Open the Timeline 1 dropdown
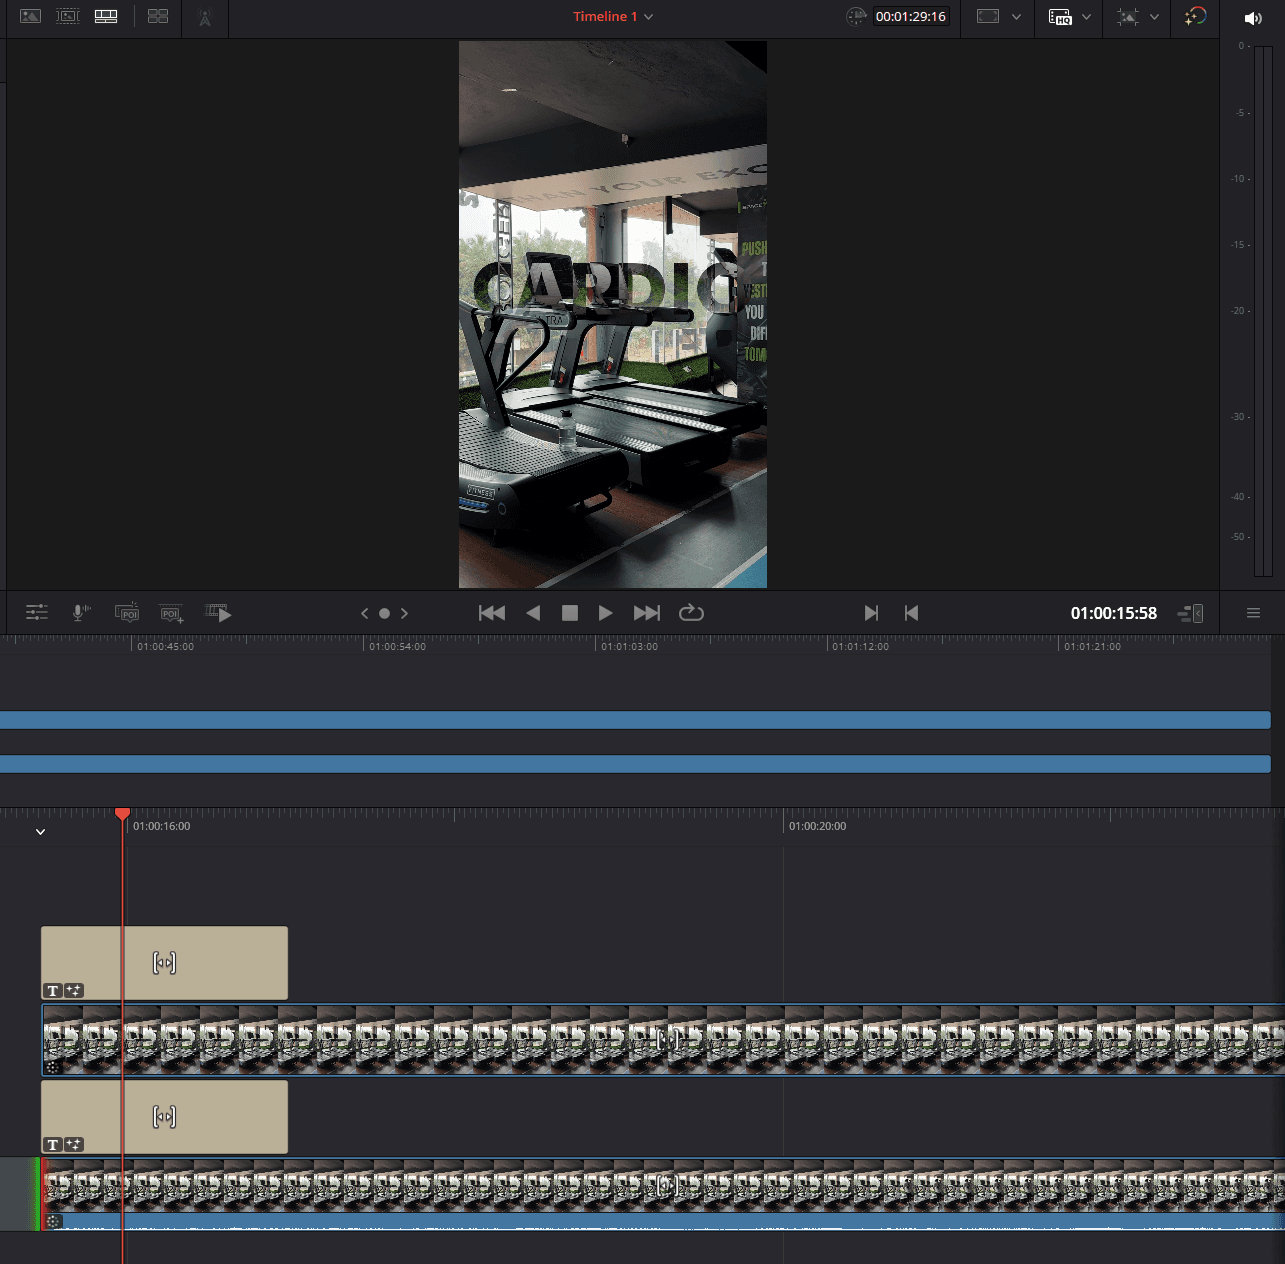This screenshot has width=1285, height=1264. click(x=649, y=17)
